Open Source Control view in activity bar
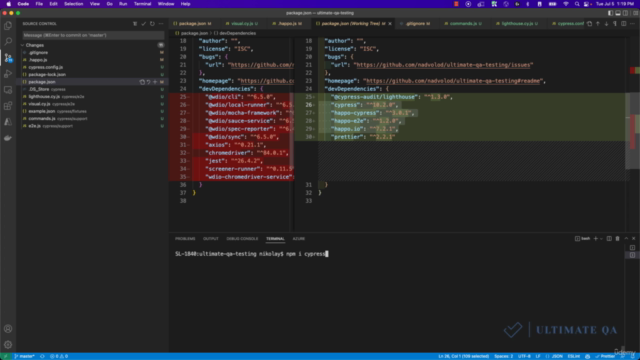 coord(8,58)
